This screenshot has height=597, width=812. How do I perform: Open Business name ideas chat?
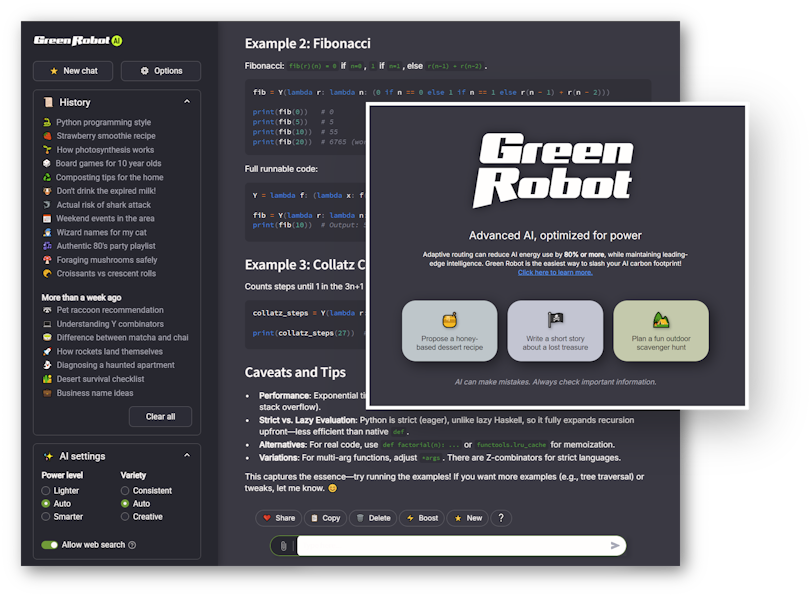pyautogui.click(x=95, y=393)
